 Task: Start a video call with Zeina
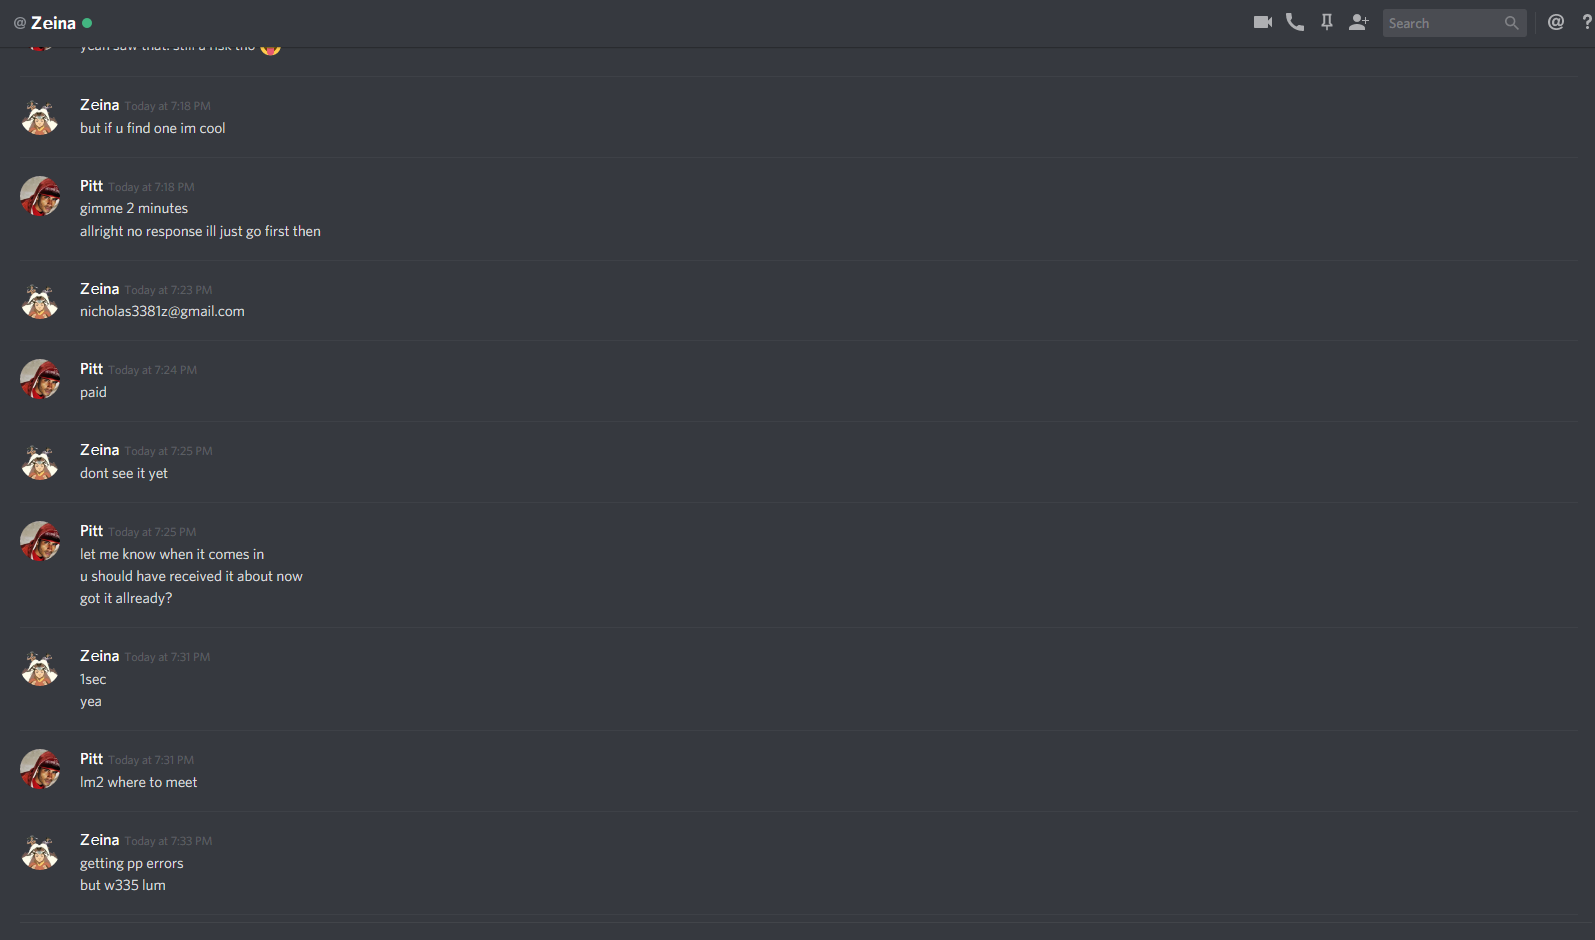(1262, 22)
